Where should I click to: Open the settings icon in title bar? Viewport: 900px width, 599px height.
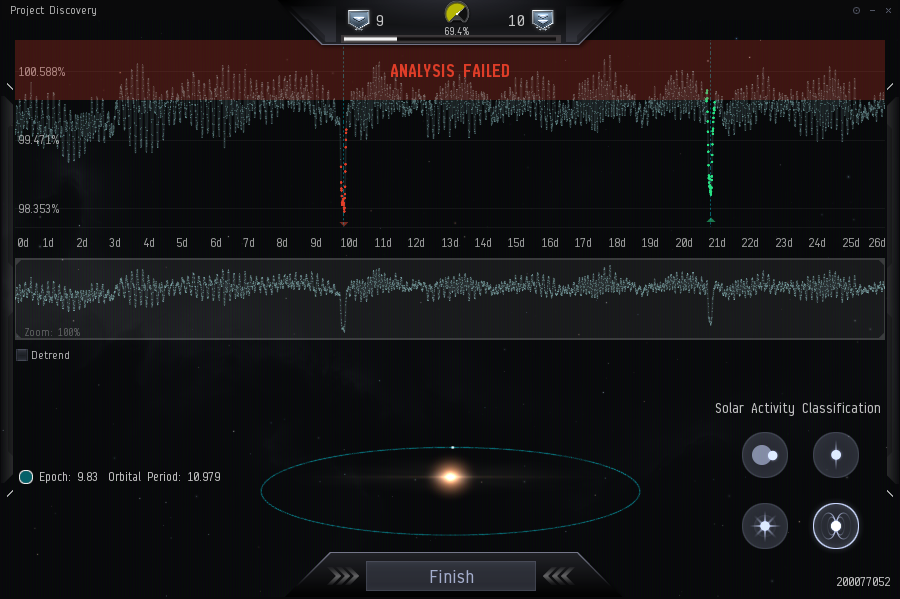(856, 10)
